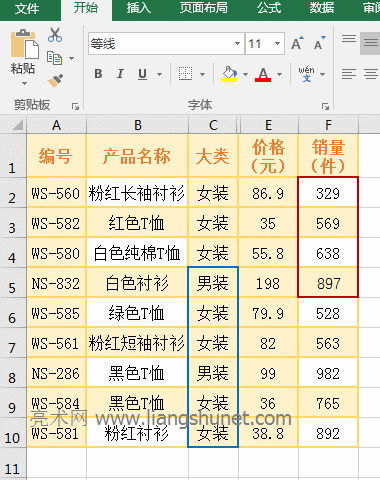Expand phonetic guide dropdown arrow
This screenshot has height=480, width=380.
click(x=322, y=74)
